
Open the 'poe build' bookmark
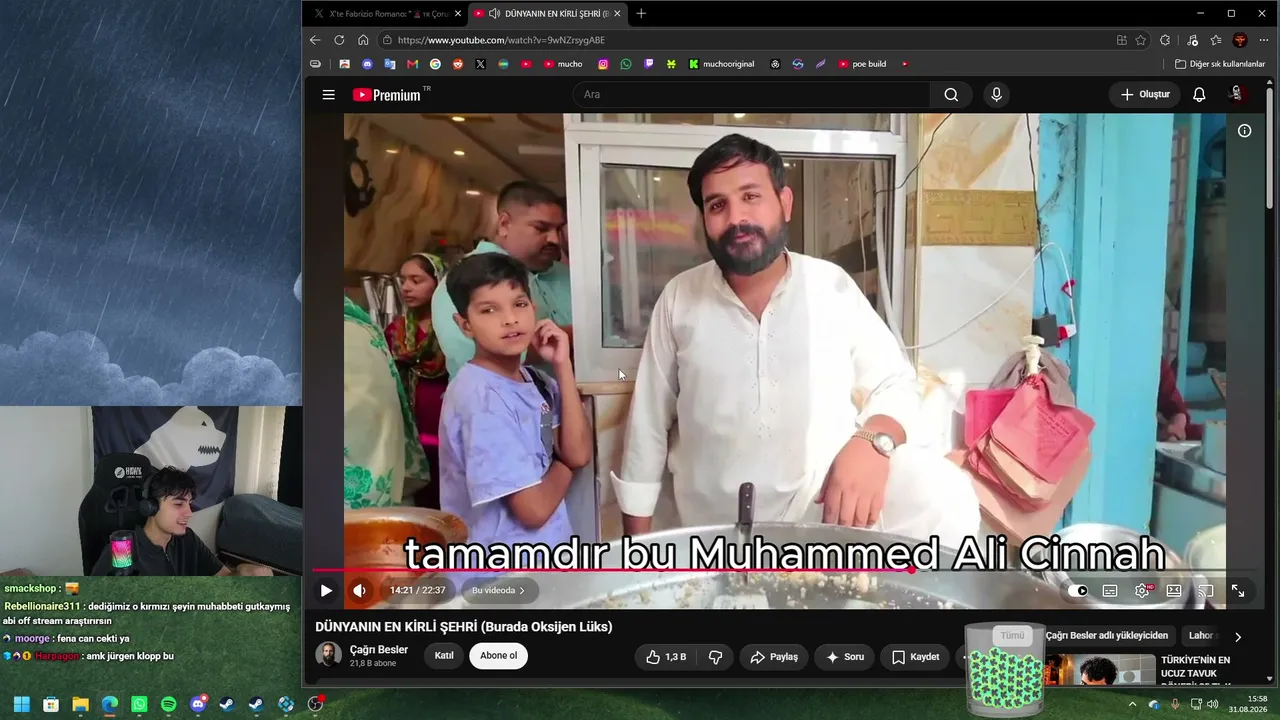point(862,64)
